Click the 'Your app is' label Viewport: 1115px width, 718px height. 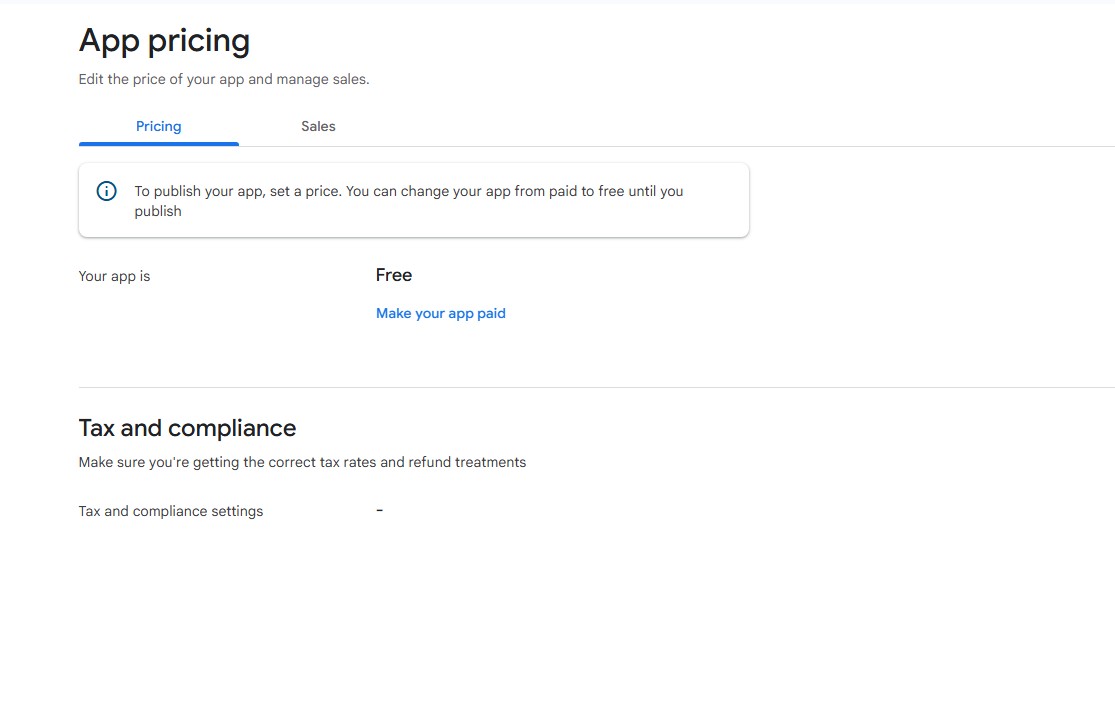(114, 276)
